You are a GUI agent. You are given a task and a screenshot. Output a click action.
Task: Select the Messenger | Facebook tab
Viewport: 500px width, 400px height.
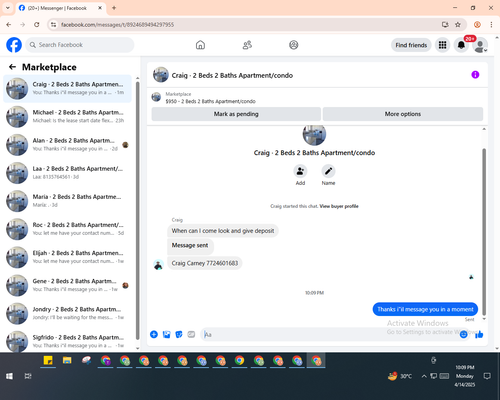(x=60, y=8)
